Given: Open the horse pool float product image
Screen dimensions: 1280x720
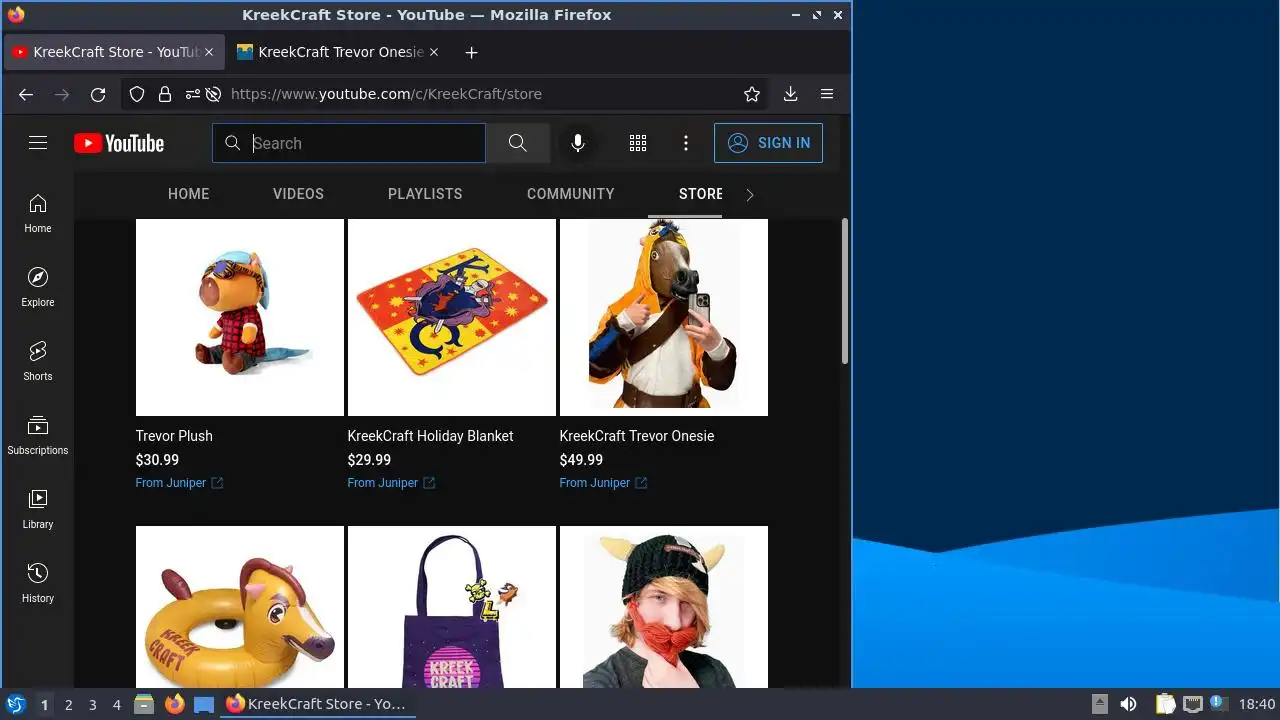Looking at the screenshot, I should [240, 607].
